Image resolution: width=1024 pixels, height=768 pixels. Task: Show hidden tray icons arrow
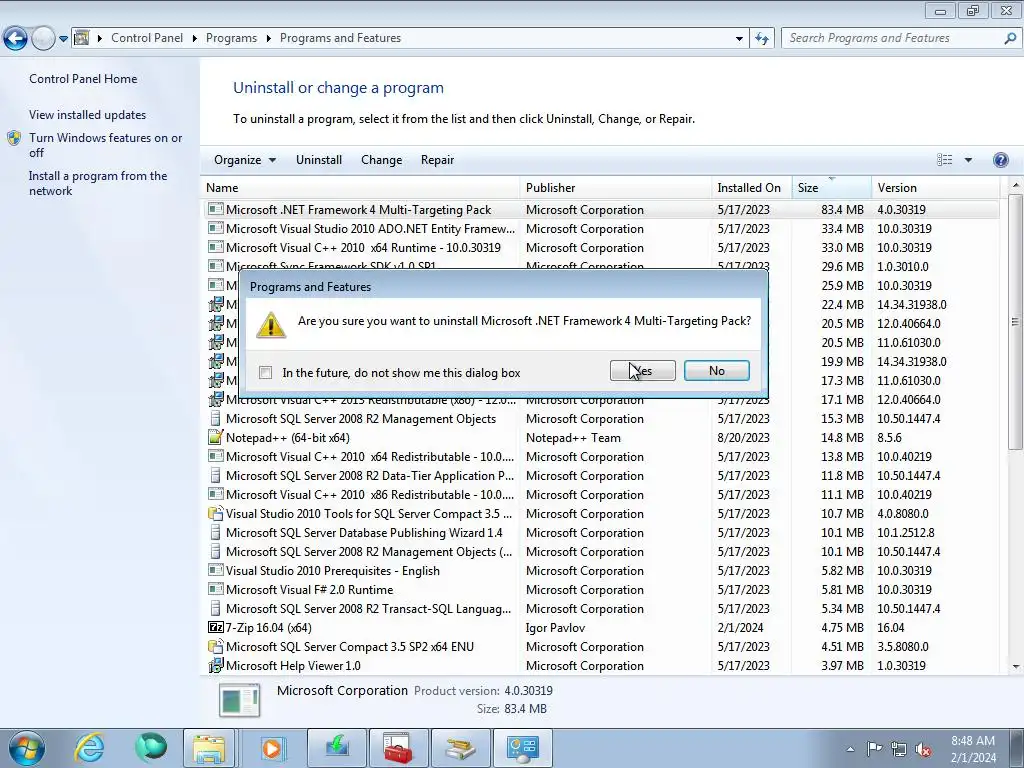tap(850, 749)
